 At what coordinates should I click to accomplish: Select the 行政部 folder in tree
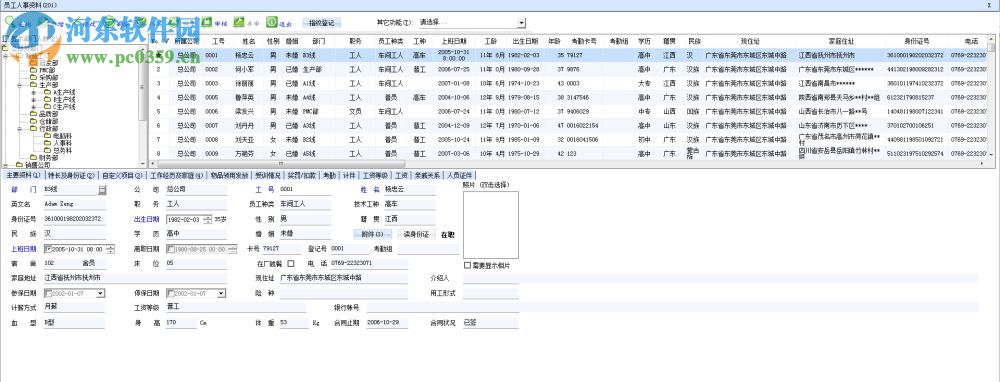43,128
